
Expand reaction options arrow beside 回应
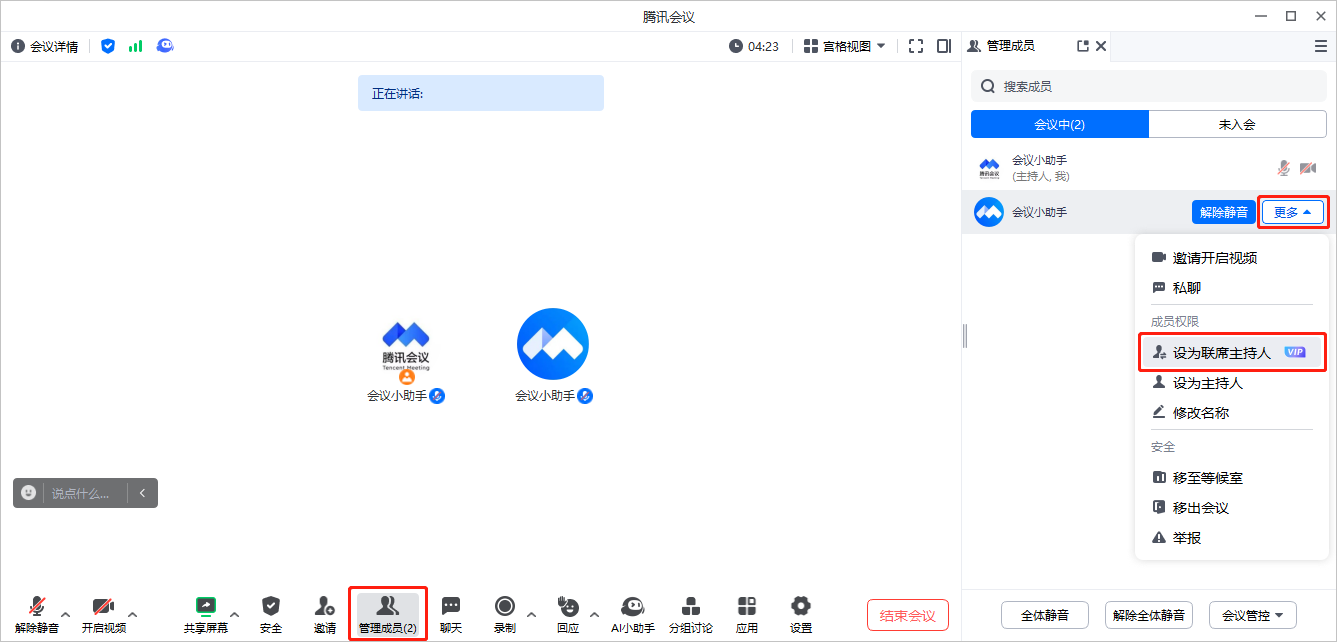[594, 614]
